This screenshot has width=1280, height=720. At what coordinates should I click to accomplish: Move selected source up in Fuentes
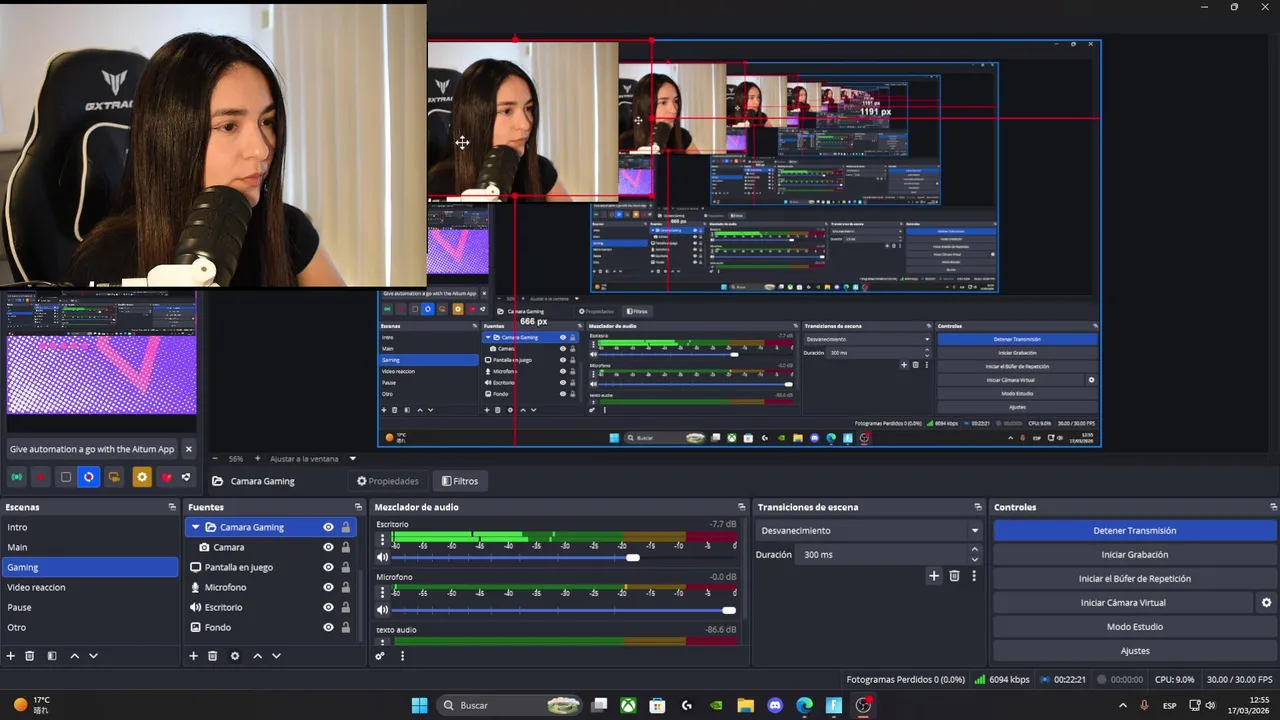pyautogui.click(x=257, y=656)
